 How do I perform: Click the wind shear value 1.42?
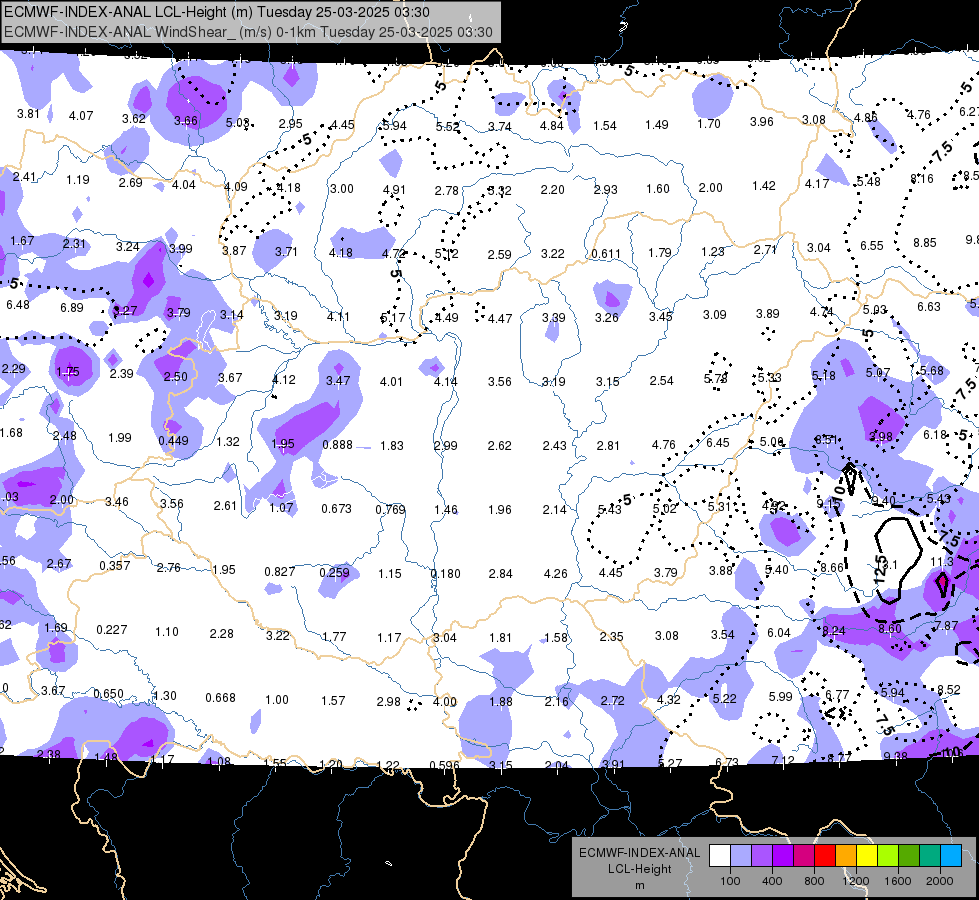pos(764,185)
